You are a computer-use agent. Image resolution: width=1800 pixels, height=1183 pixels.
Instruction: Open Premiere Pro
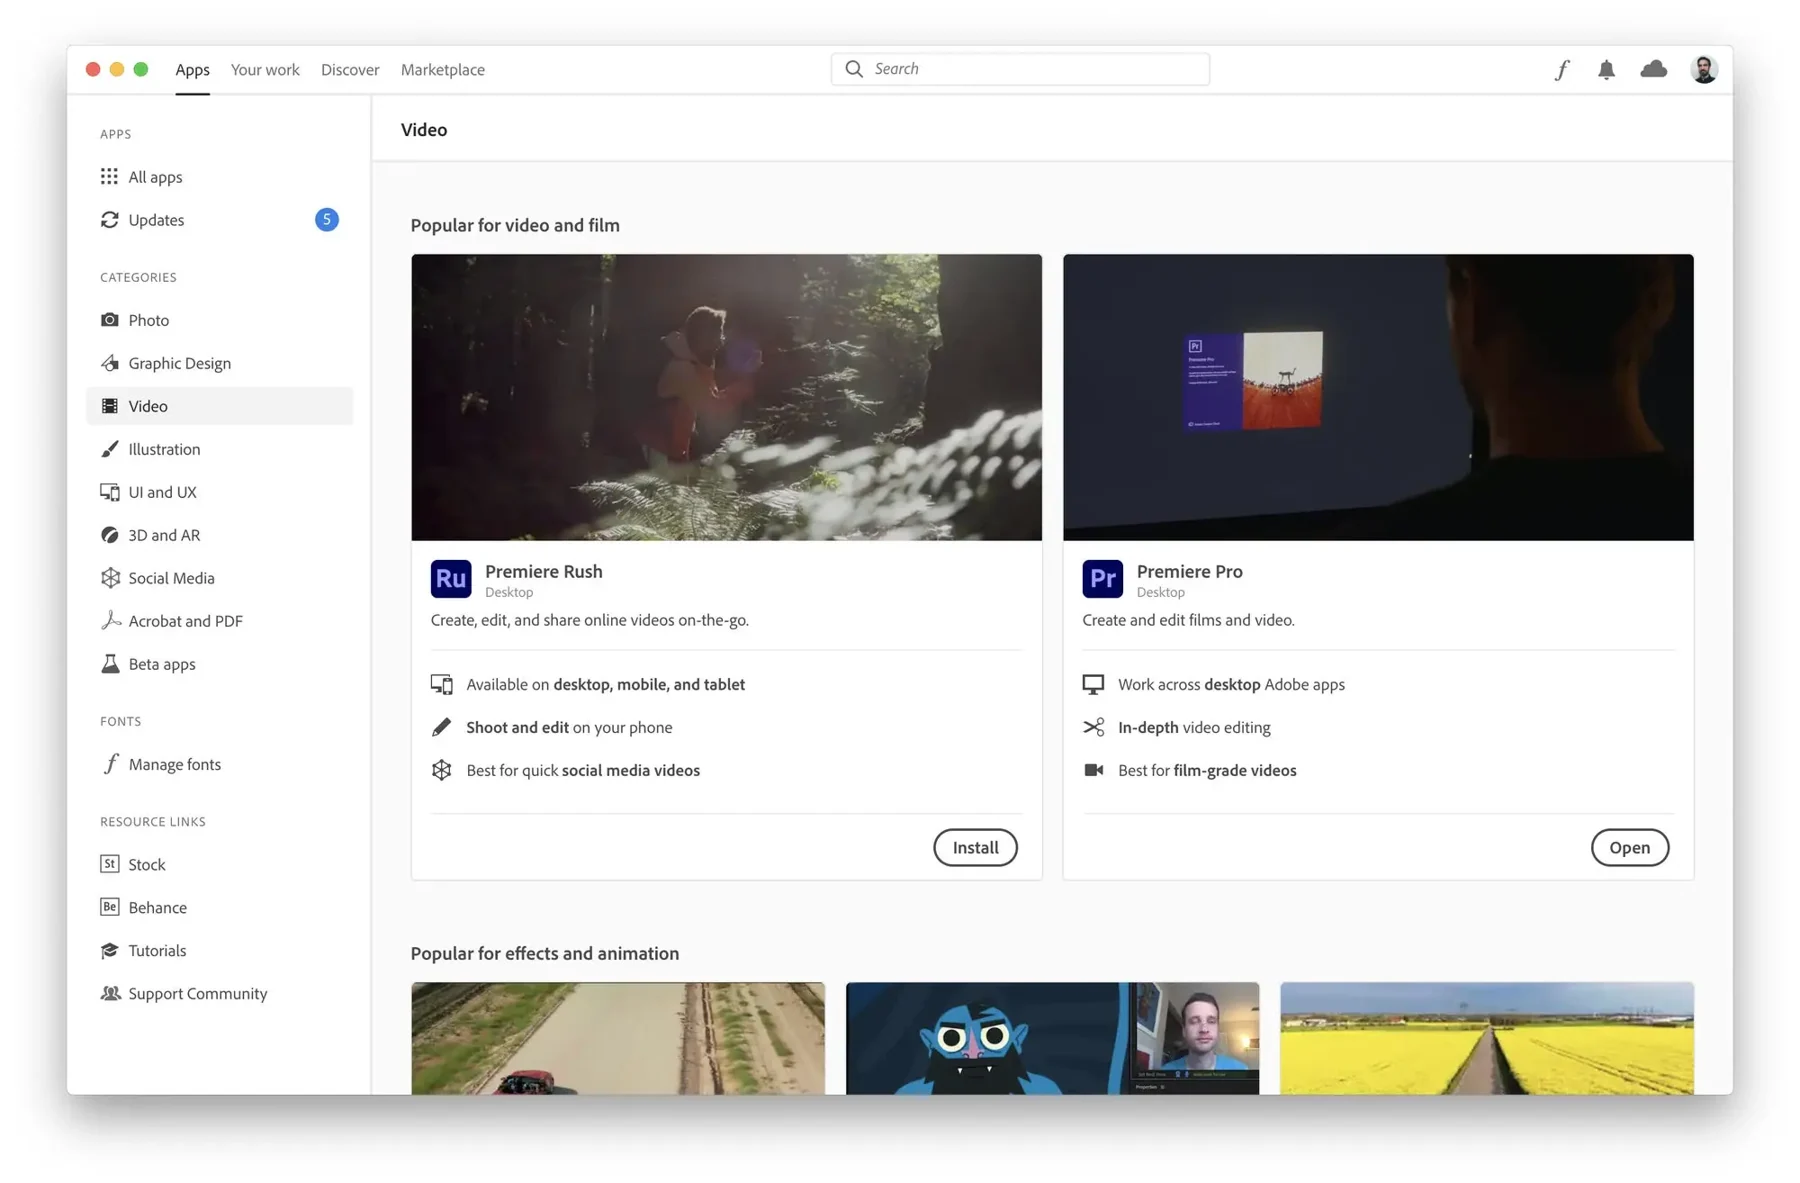(x=1629, y=847)
